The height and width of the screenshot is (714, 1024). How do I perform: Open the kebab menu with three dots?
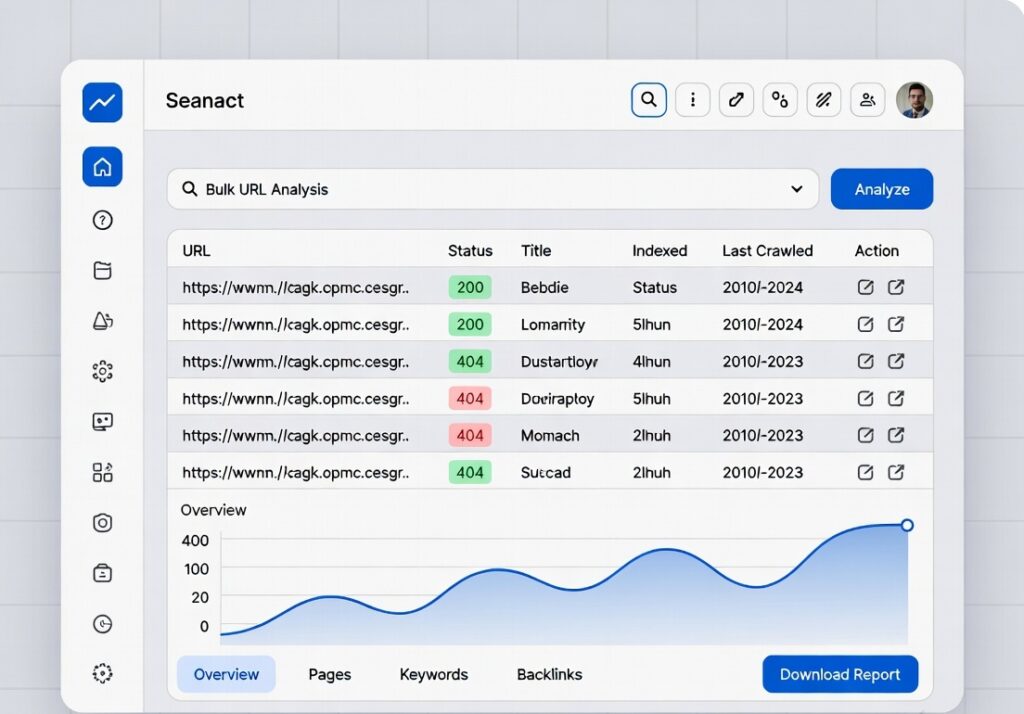pyautogui.click(x=692, y=100)
